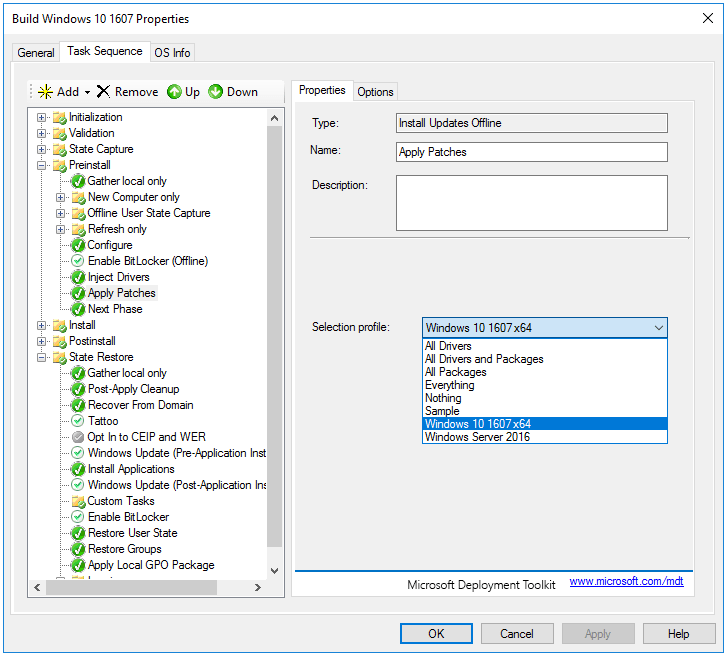Screen dimensions: 726x656
Task: Click the checkmark icon beside Next Phase
Action: (78, 309)
